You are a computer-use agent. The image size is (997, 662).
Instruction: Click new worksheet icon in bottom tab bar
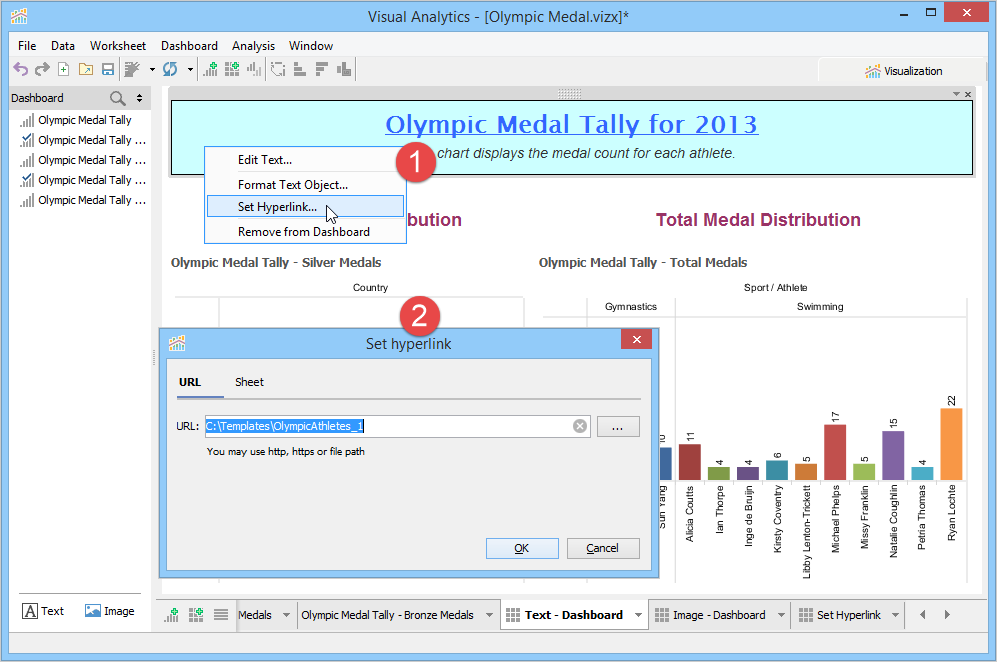tap(172, 615)
